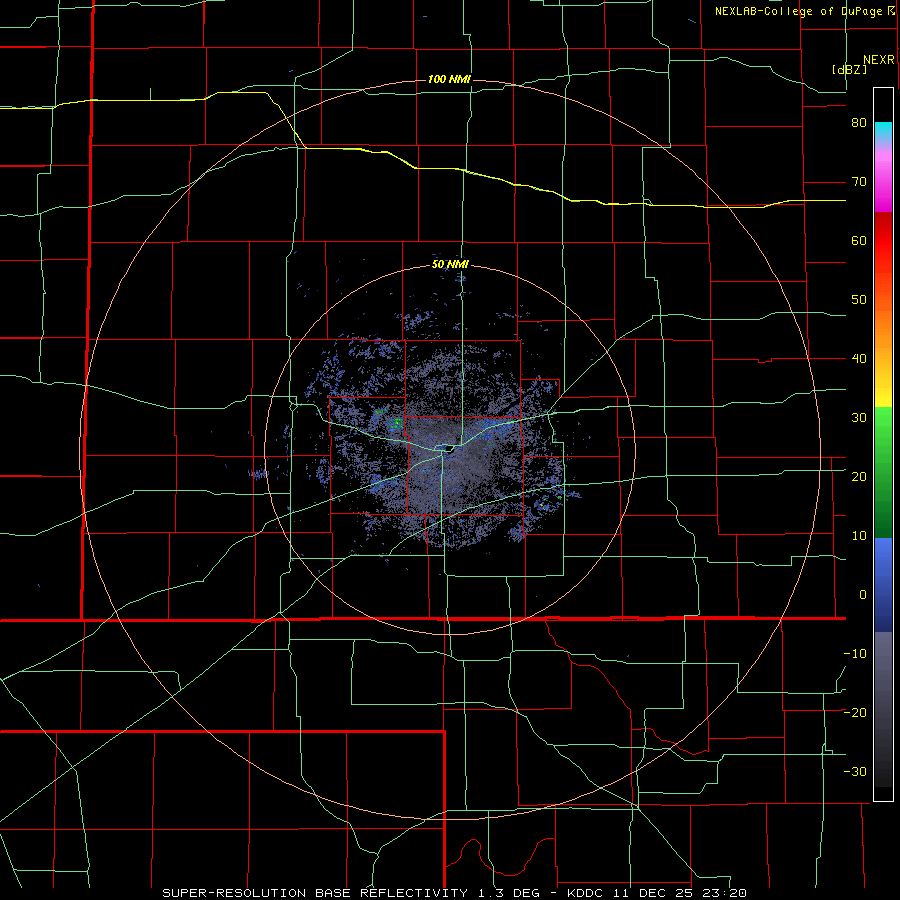Click the 70 dBZ scale value

[x=859, y=182]
